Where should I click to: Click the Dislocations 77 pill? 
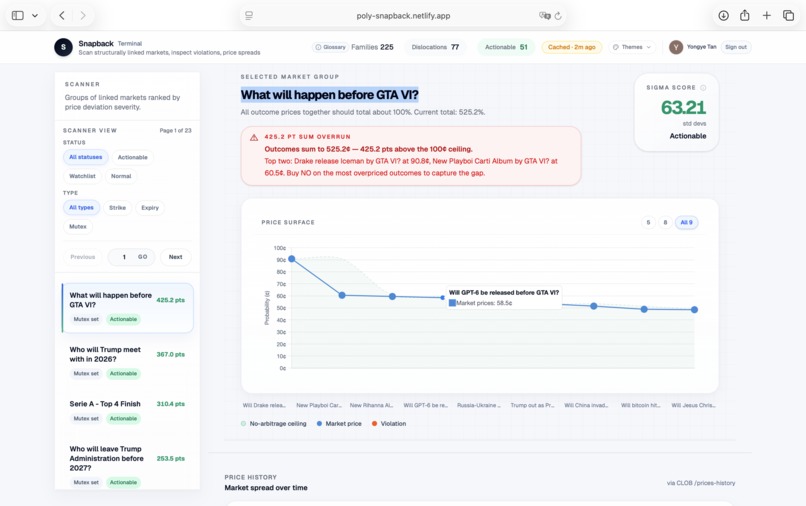click(x=435, y=47)
